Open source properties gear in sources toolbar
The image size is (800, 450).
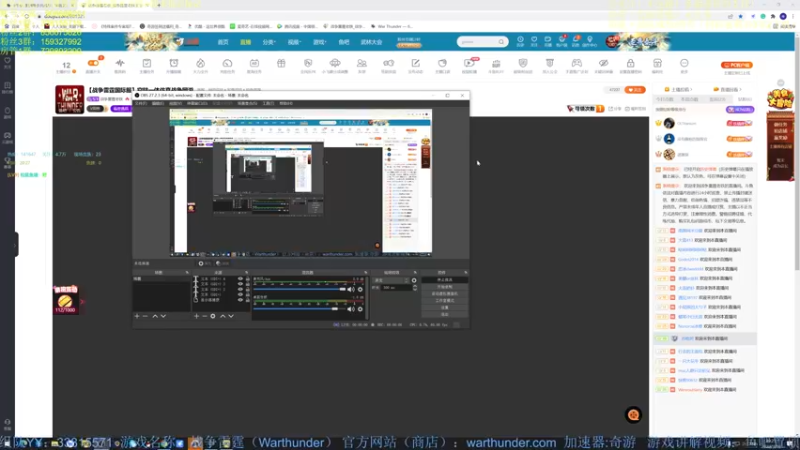[x=213, y=316]
